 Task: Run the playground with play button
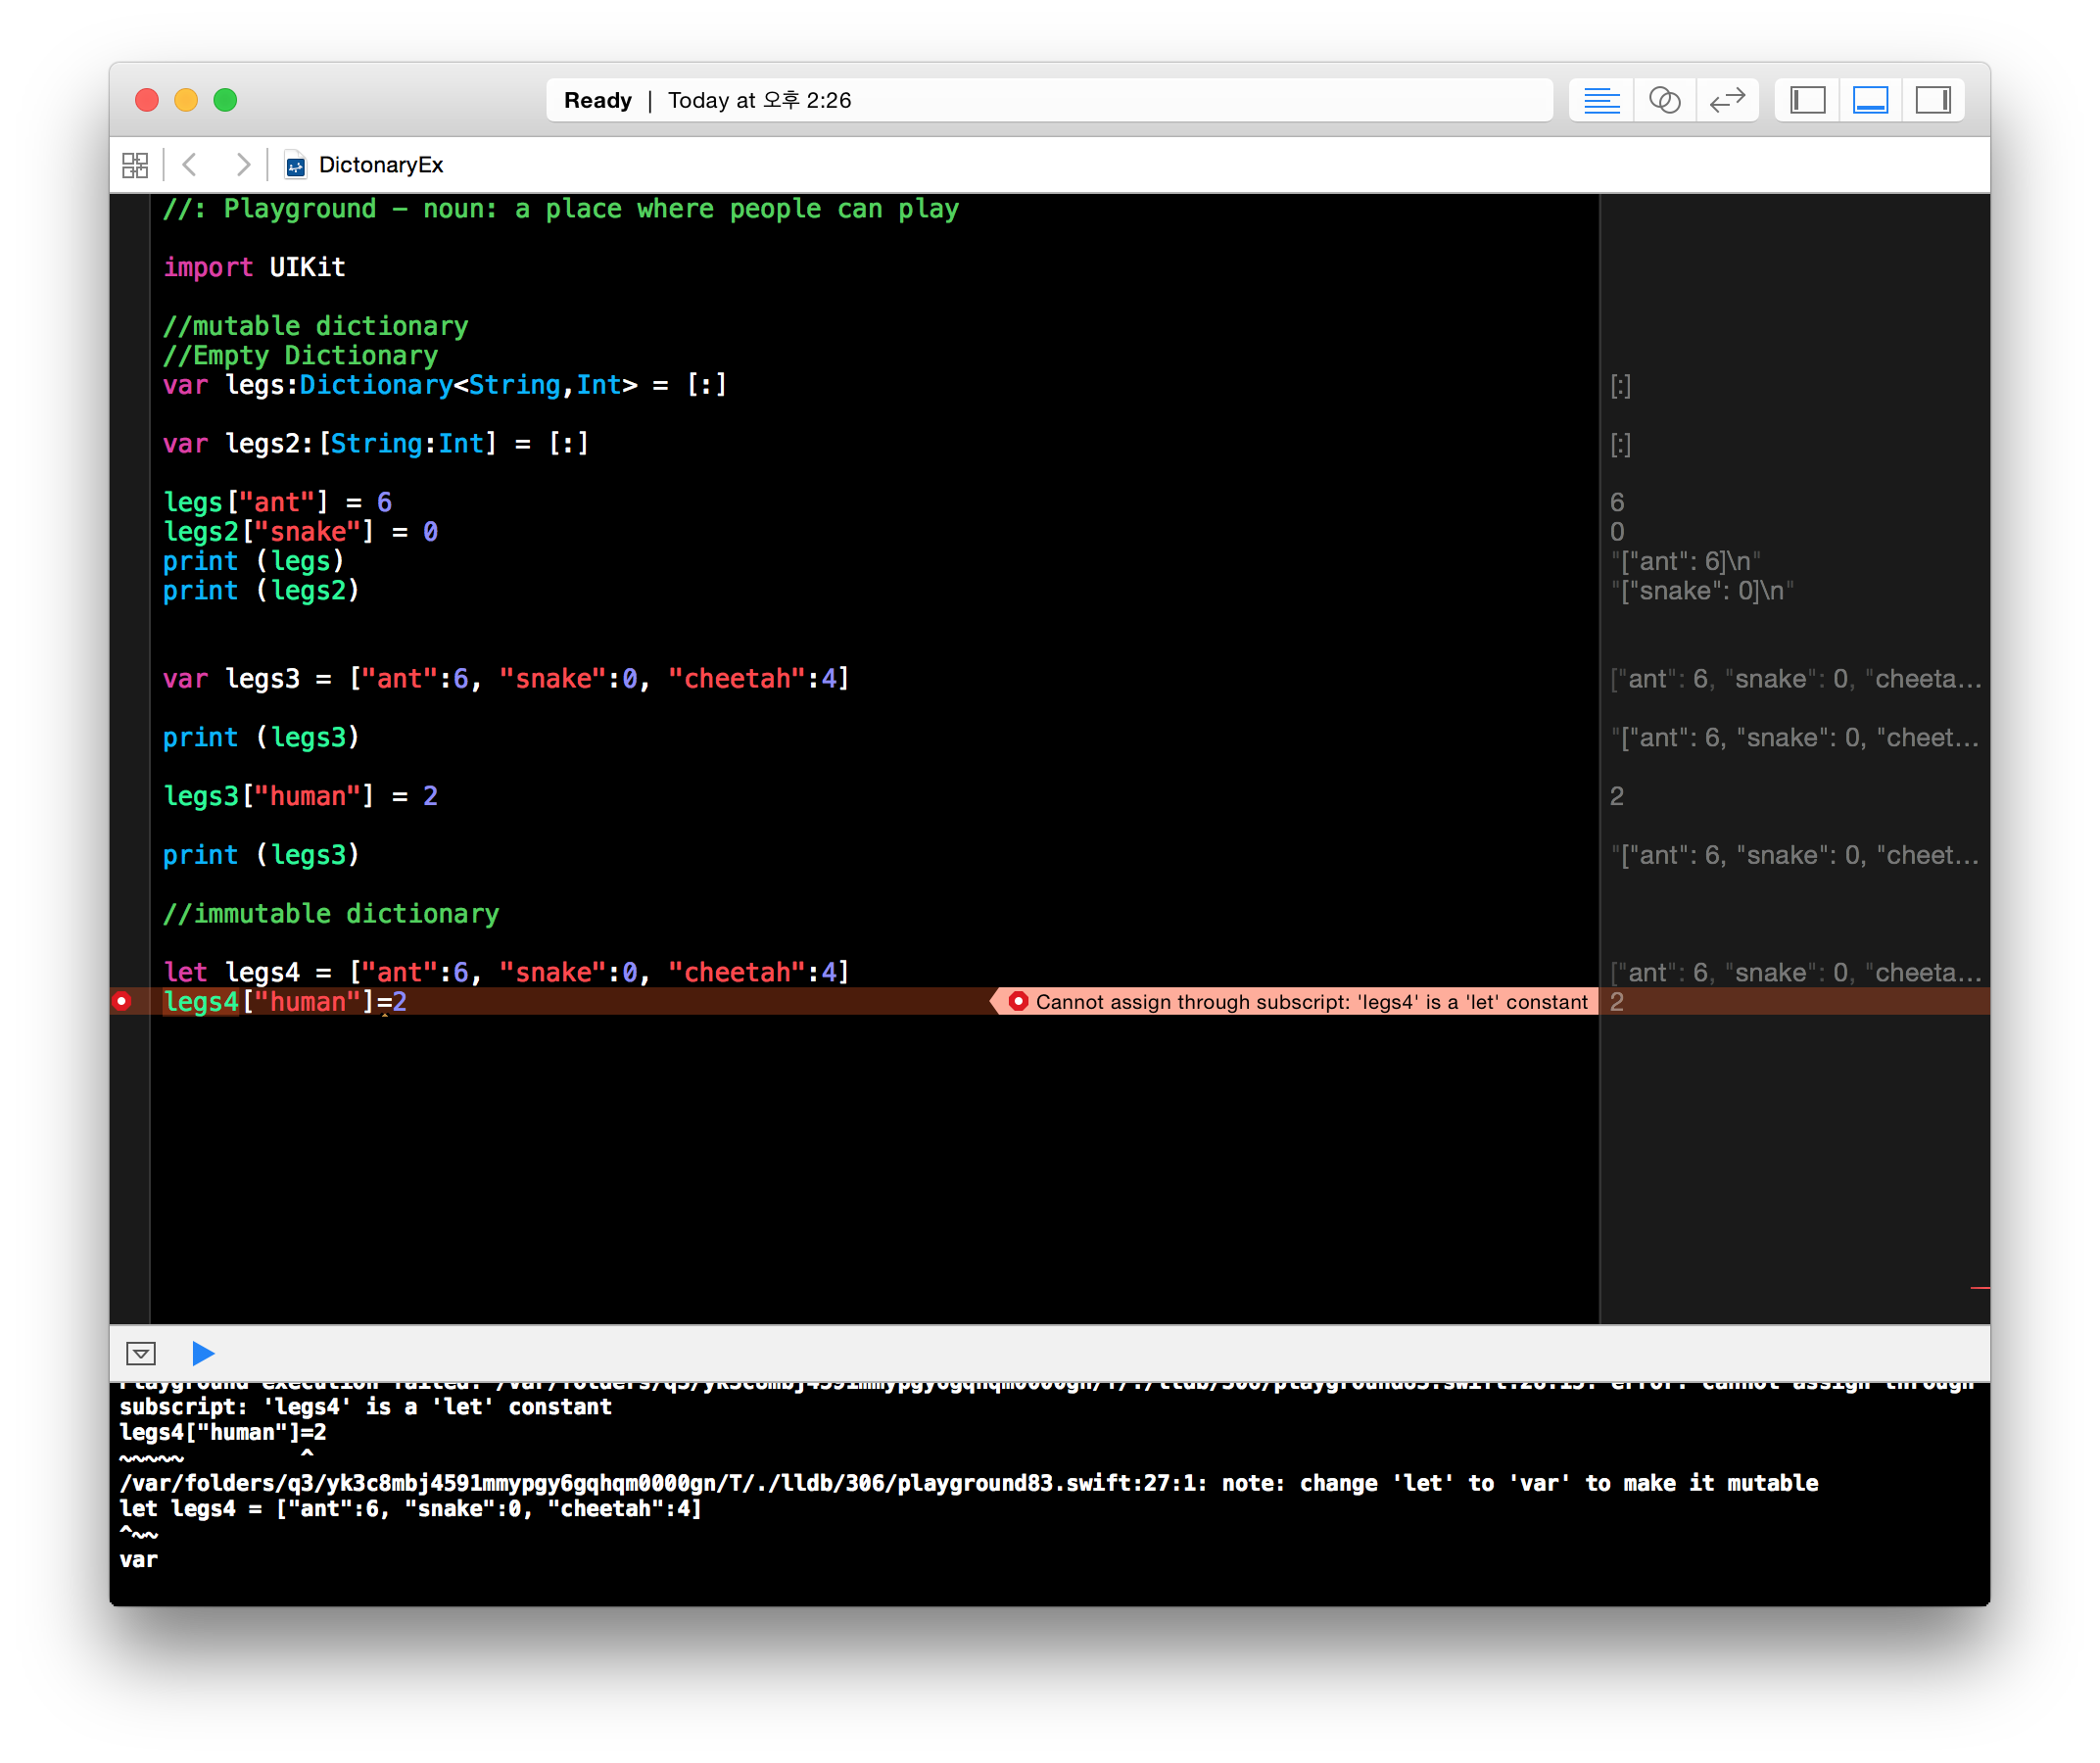coord(203,1353)
